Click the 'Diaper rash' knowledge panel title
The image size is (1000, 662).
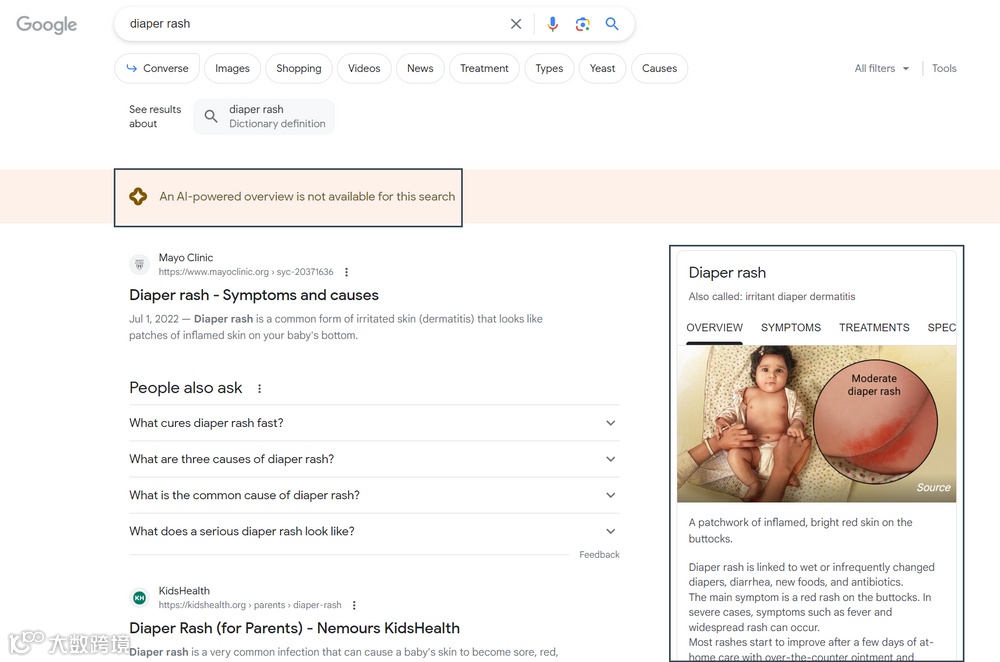click(x=727, y=273)
